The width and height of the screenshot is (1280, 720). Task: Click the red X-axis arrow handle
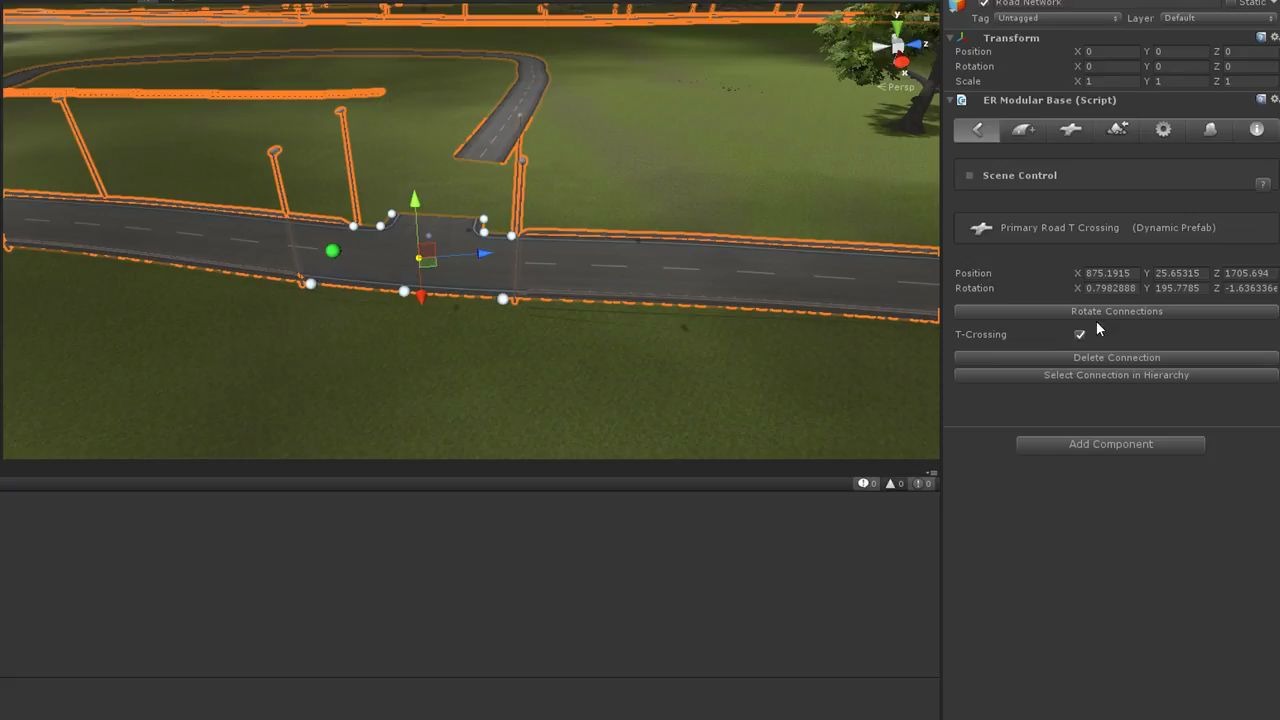421,296
